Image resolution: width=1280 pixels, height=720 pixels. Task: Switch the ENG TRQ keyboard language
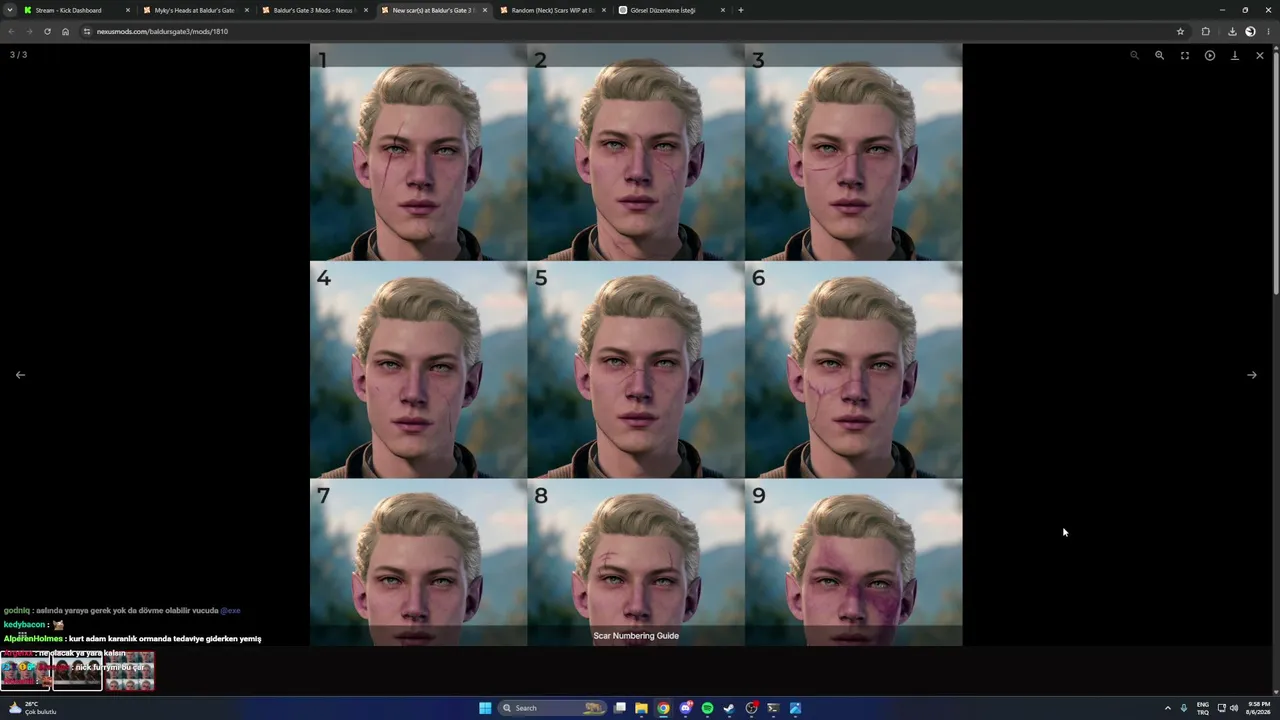(1203, 708)
